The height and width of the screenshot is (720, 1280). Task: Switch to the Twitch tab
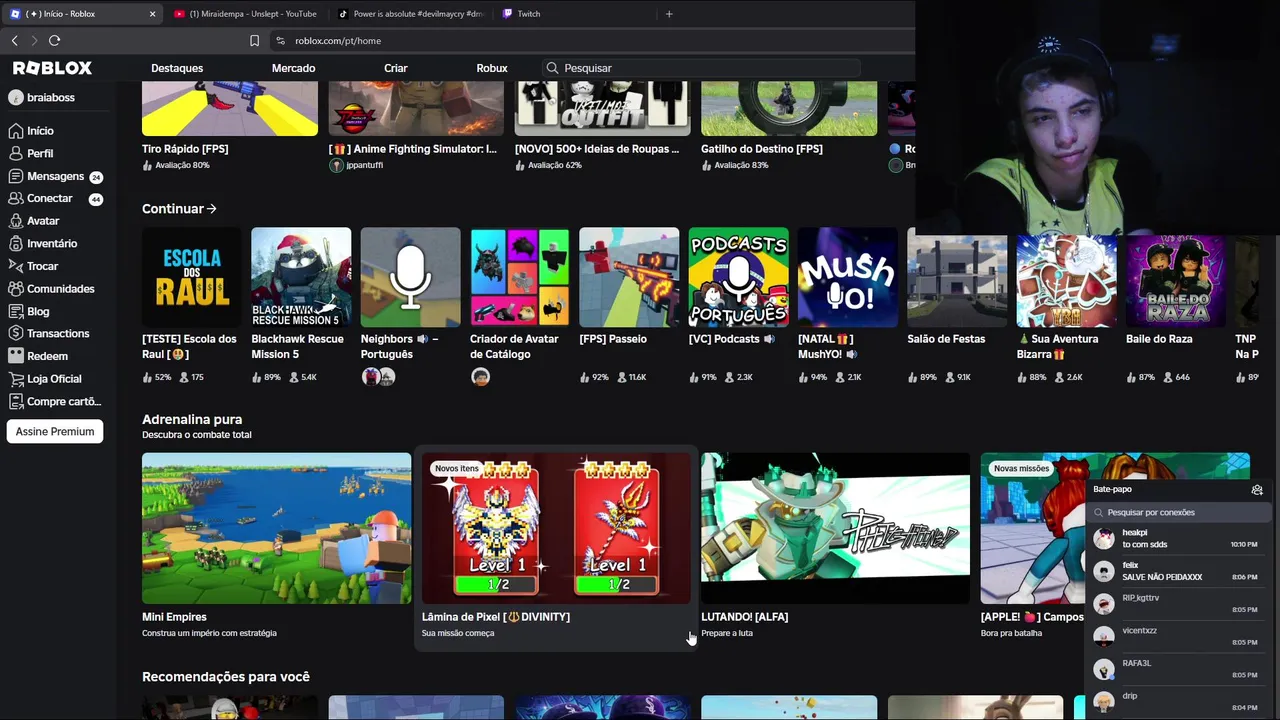coord(573,14)
